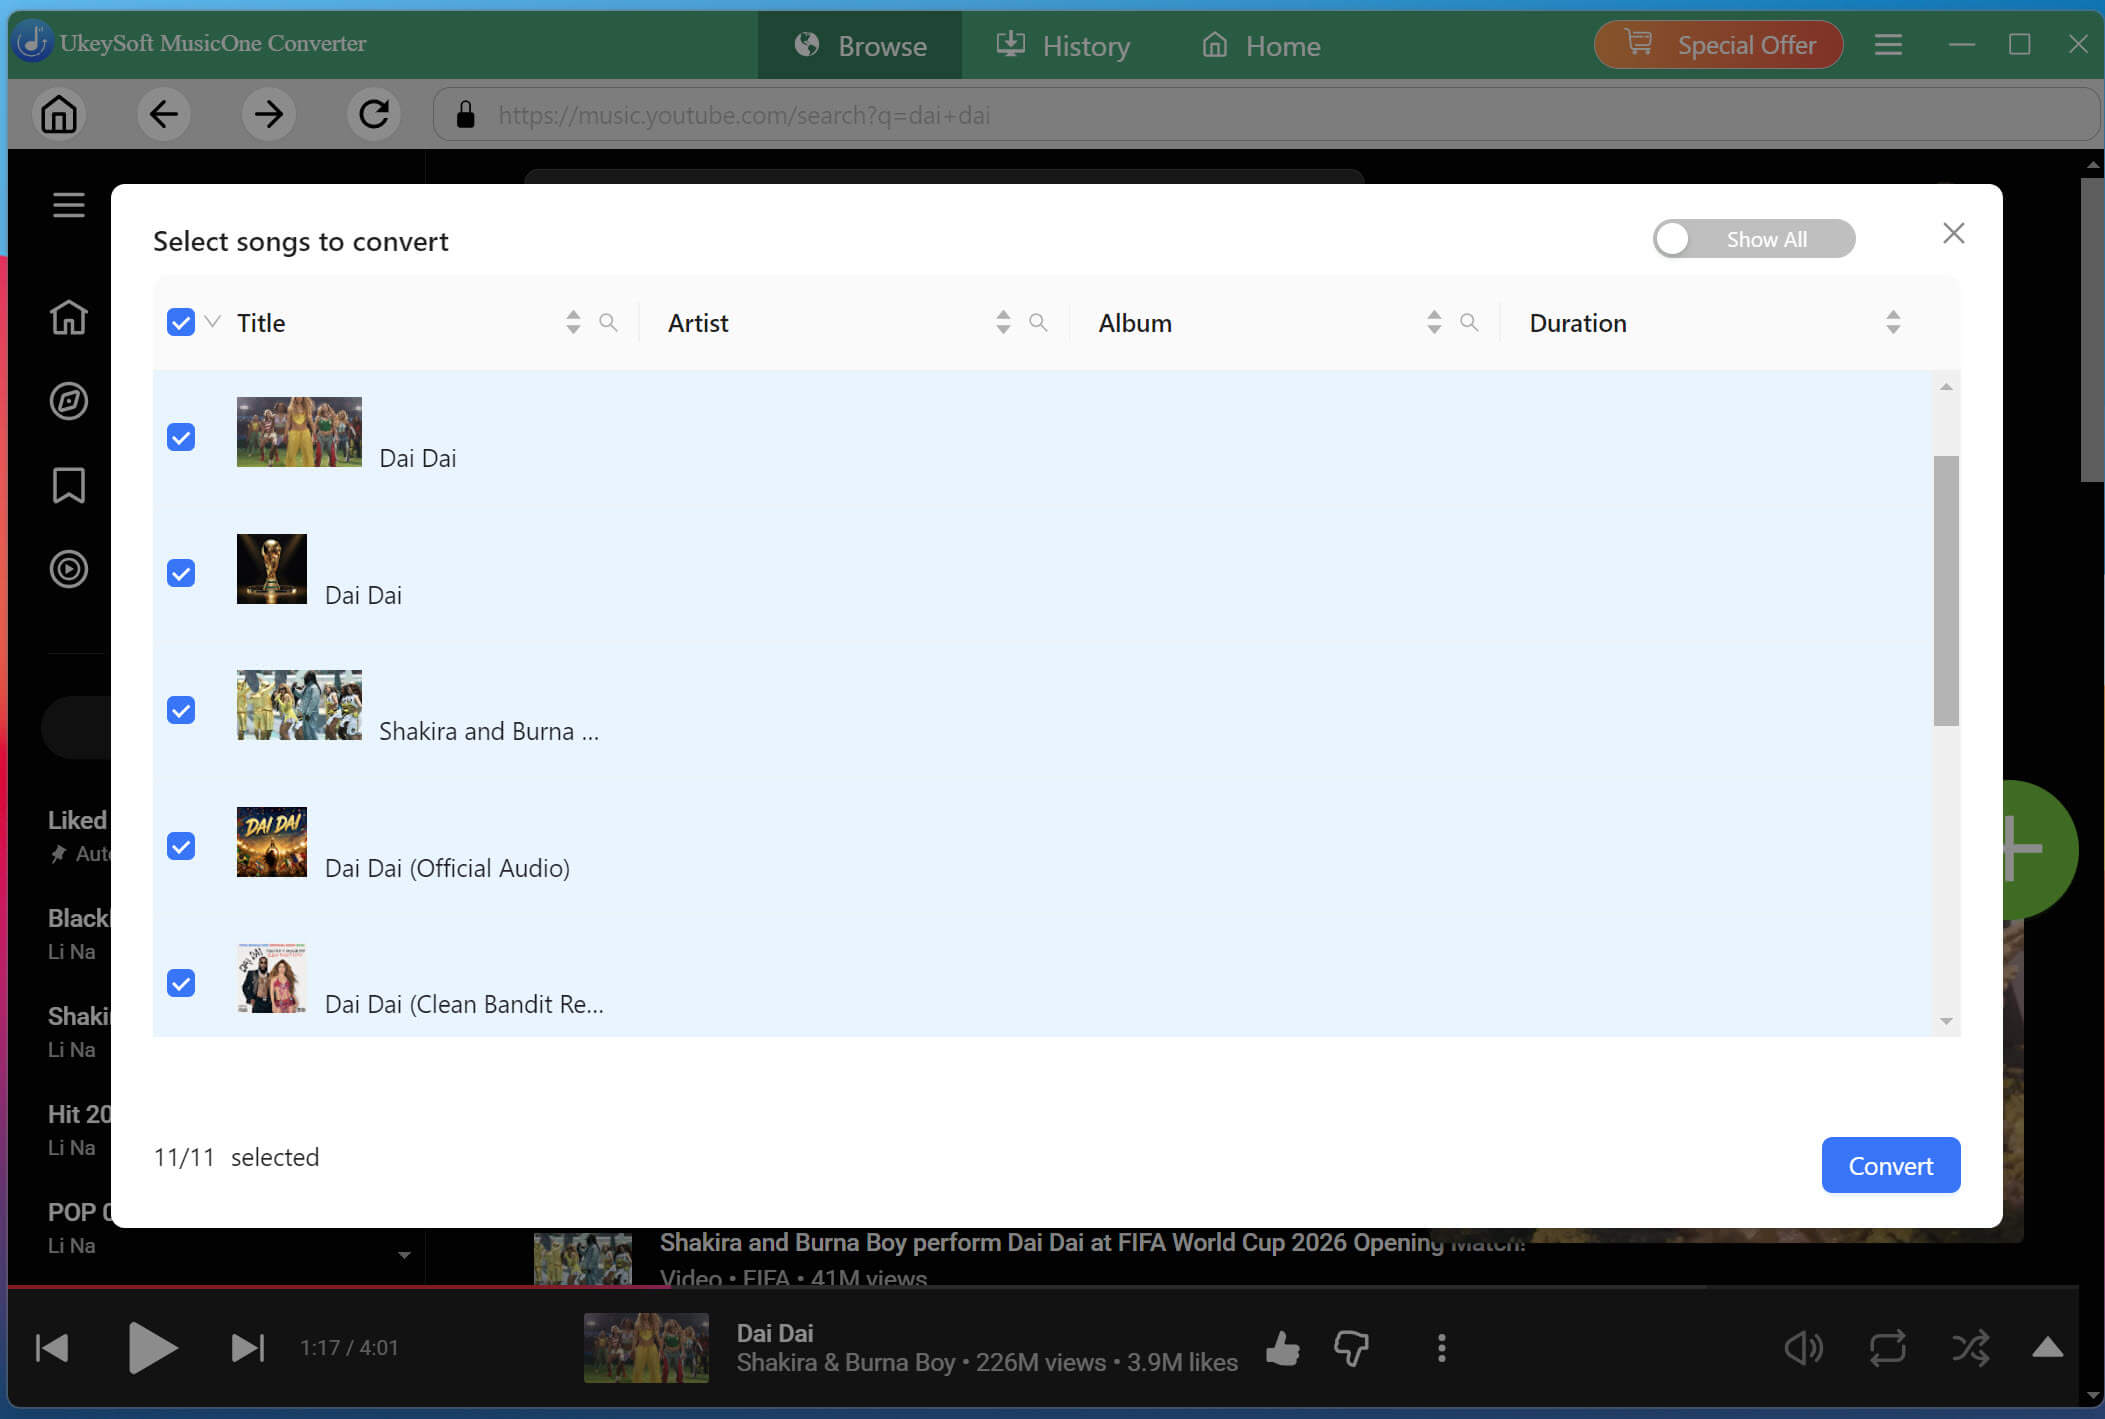Like the song with thumbs up
Image resolution: width=2105 pixels, height=1419 pixels.
point(1282,1348)
